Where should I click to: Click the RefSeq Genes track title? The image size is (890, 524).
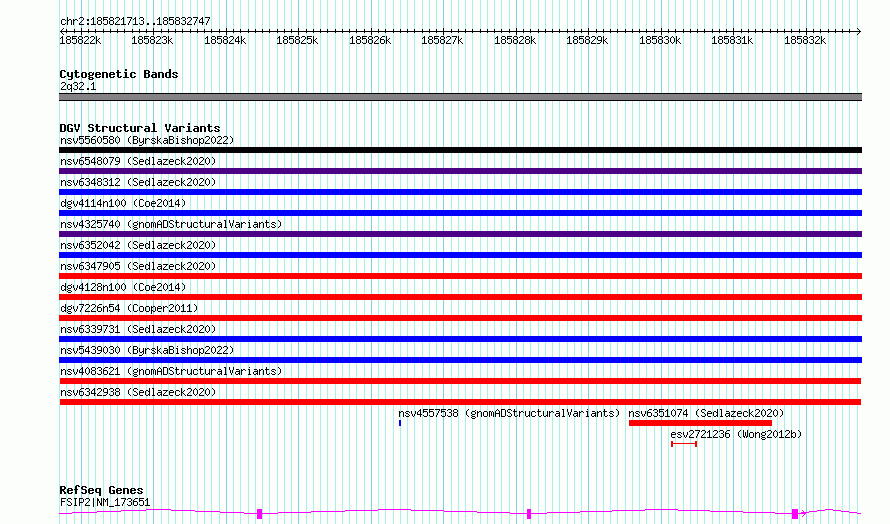101,491
